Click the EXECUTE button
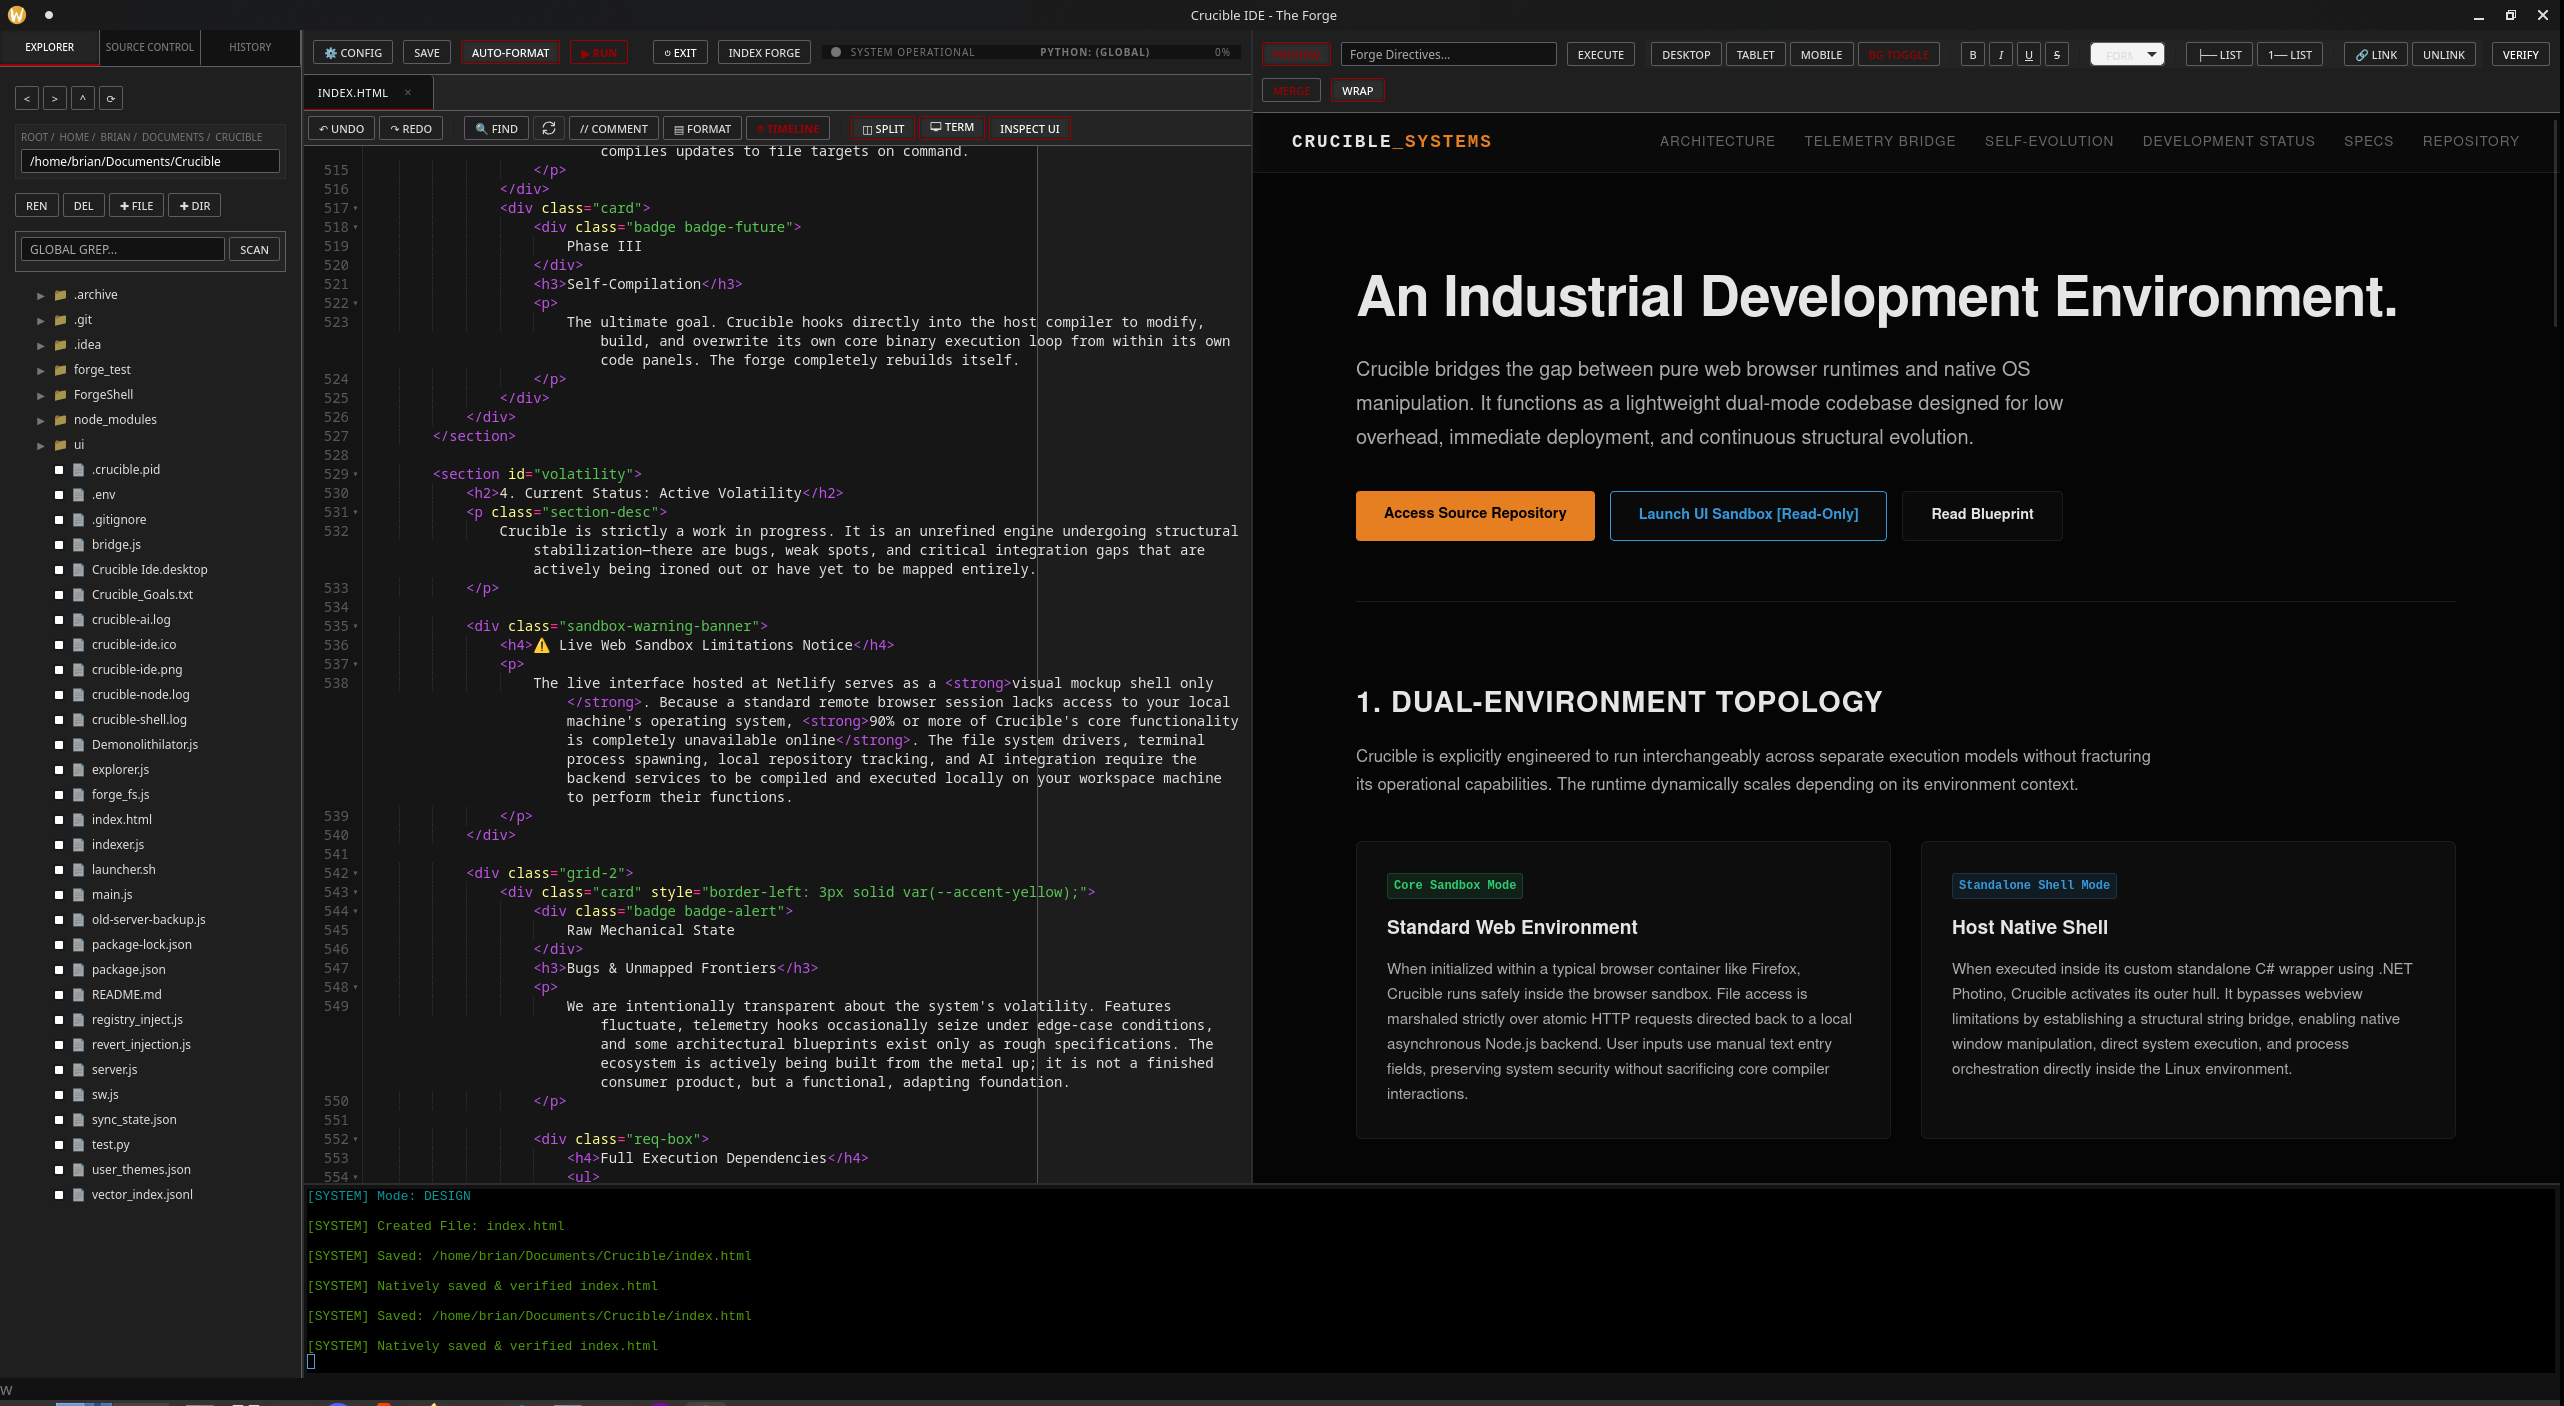This screenshot has height=1406, width=2564. (x=1600, y=55)
